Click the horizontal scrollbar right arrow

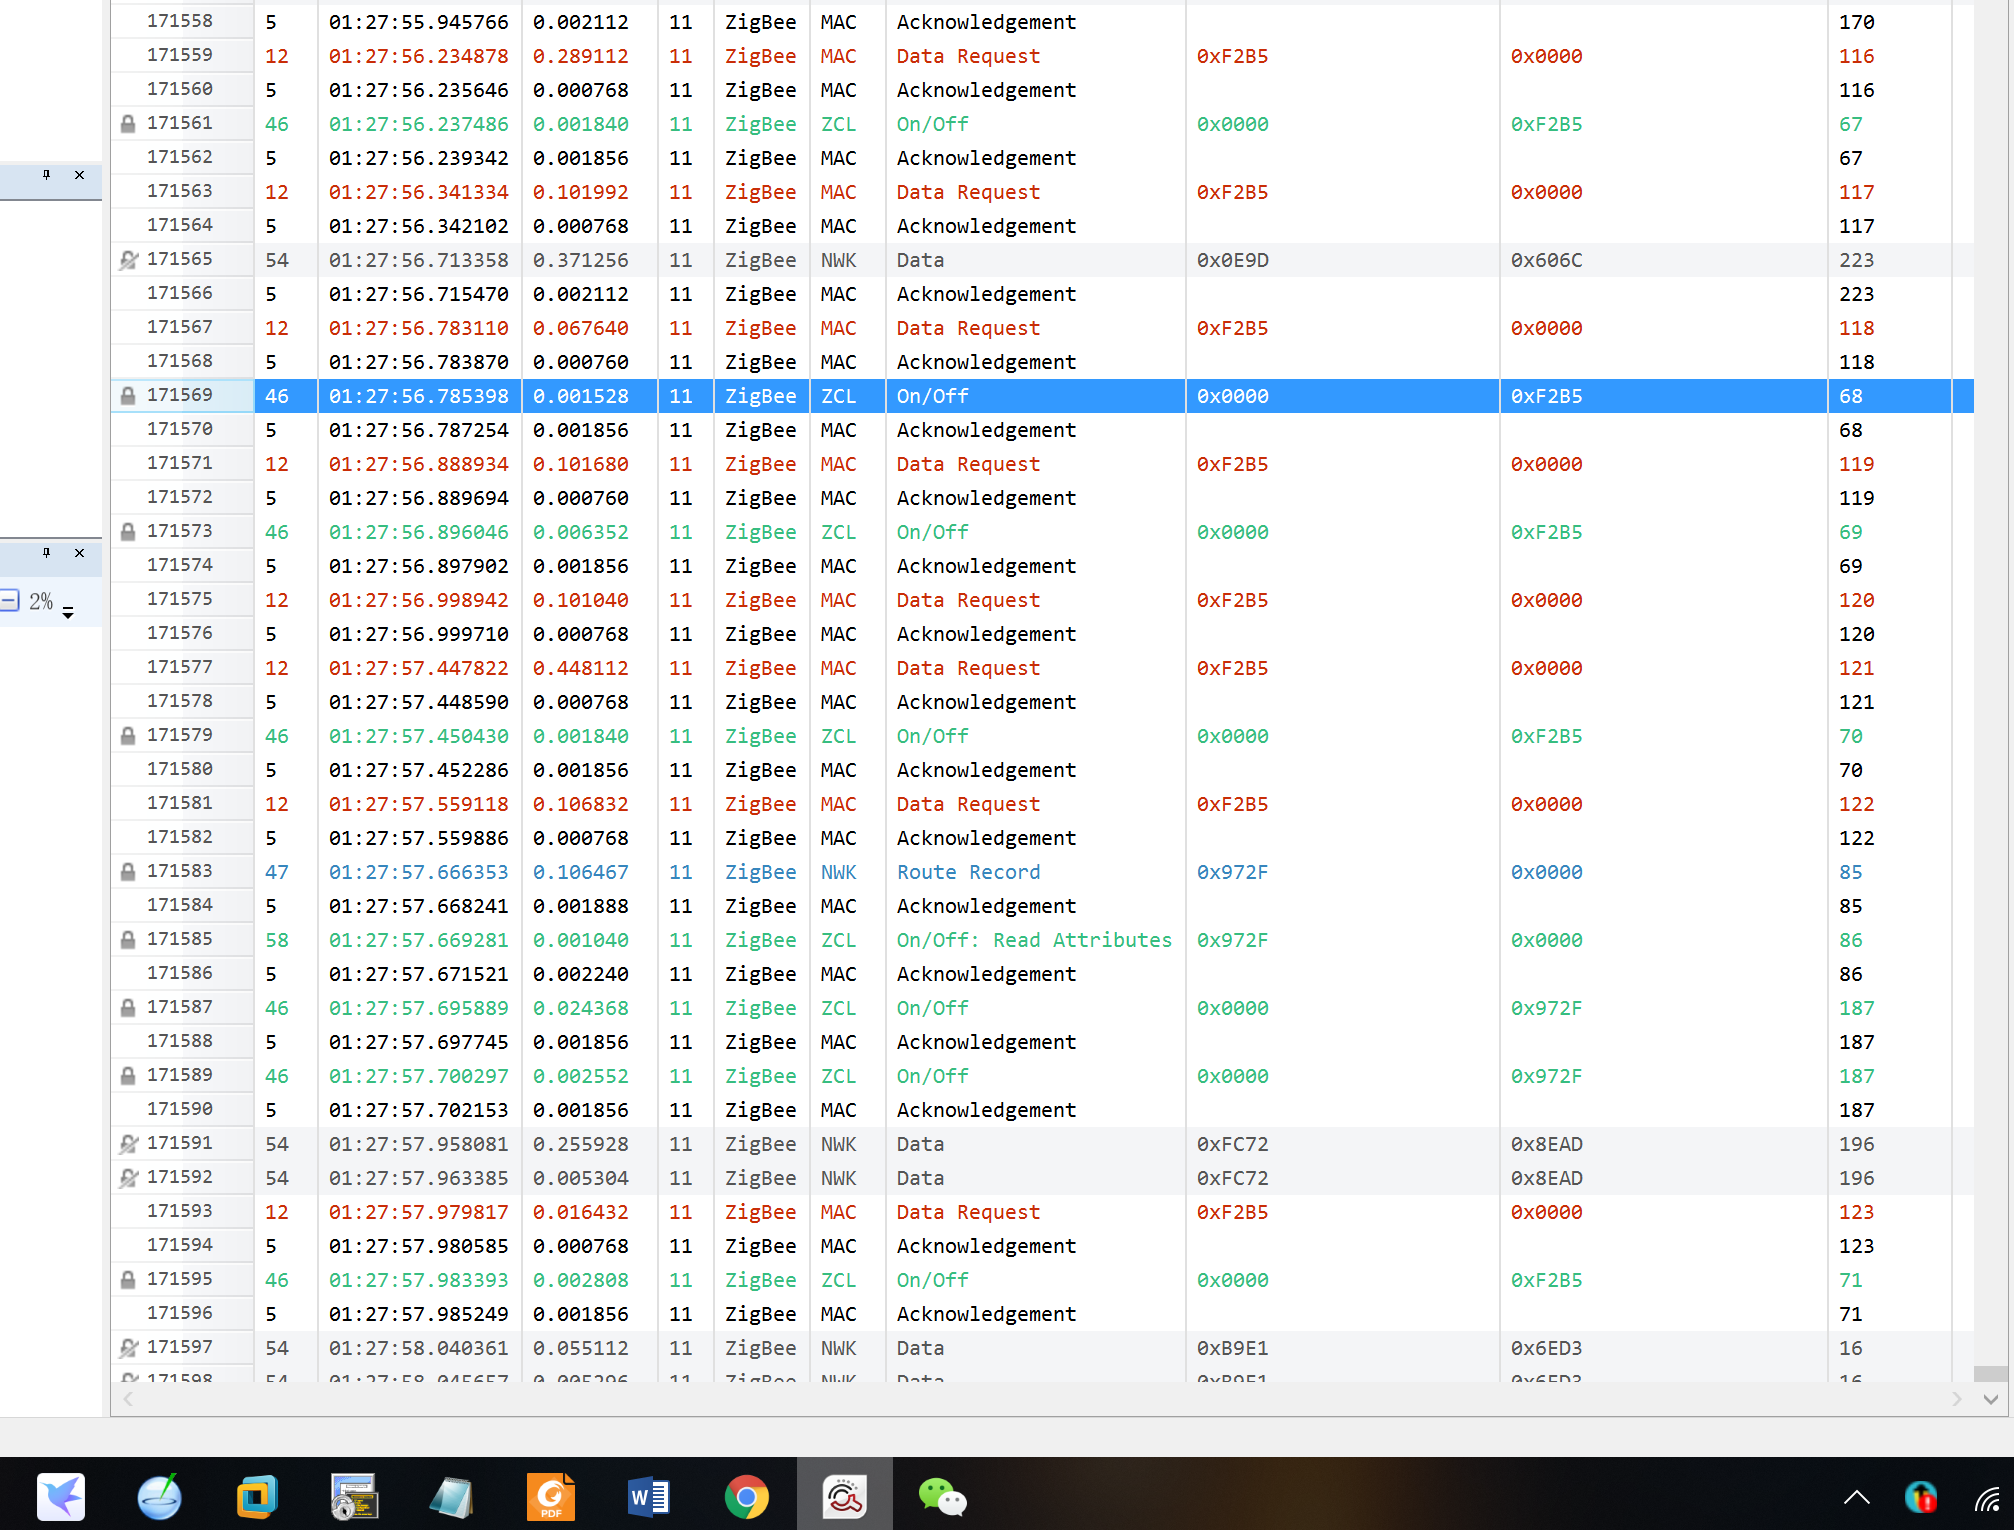click(1956, 1399)
